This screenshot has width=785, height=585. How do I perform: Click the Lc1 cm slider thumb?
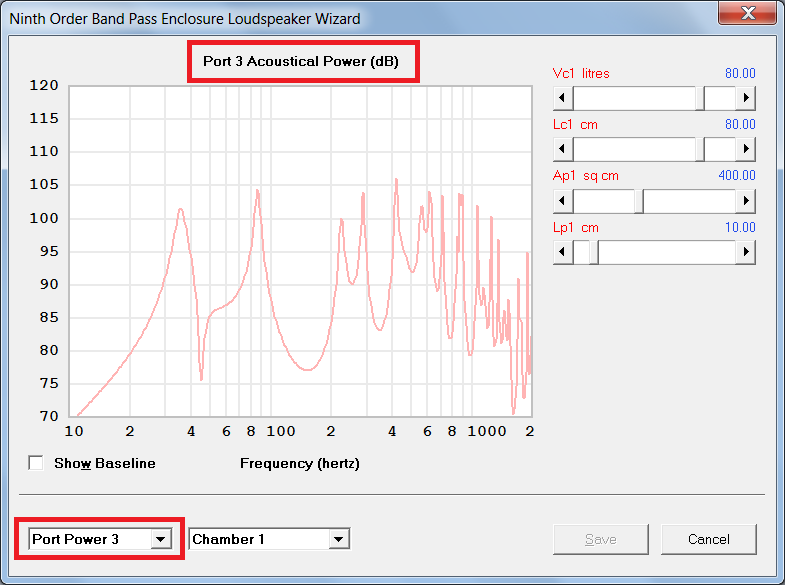click(x=700, y=149)
